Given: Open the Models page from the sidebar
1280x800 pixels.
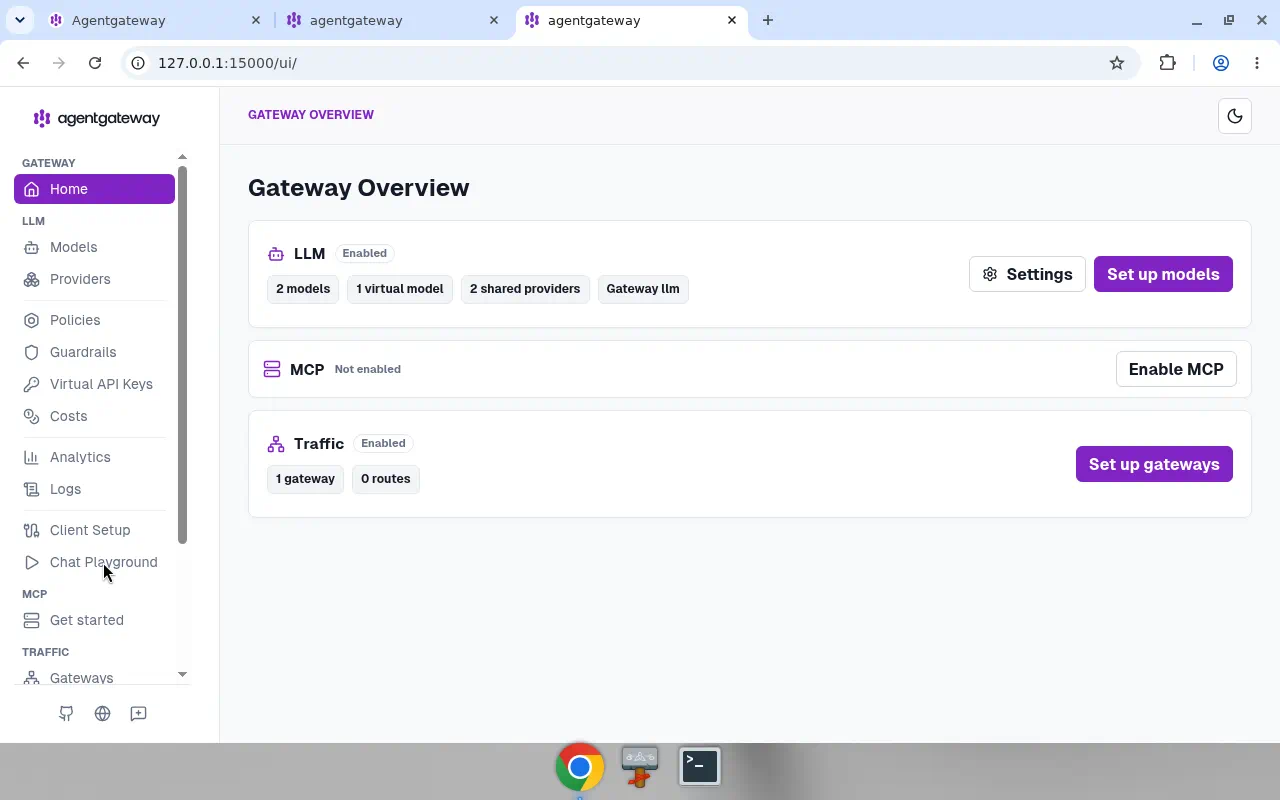Looking at the screenshot, I should point(94,247).
